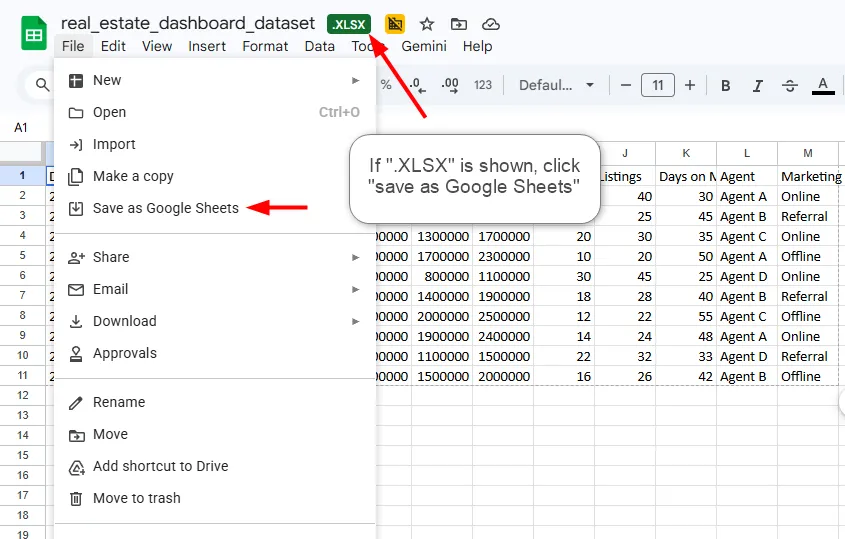Select Move to trash
845x539 pixels.
(214, 498)
